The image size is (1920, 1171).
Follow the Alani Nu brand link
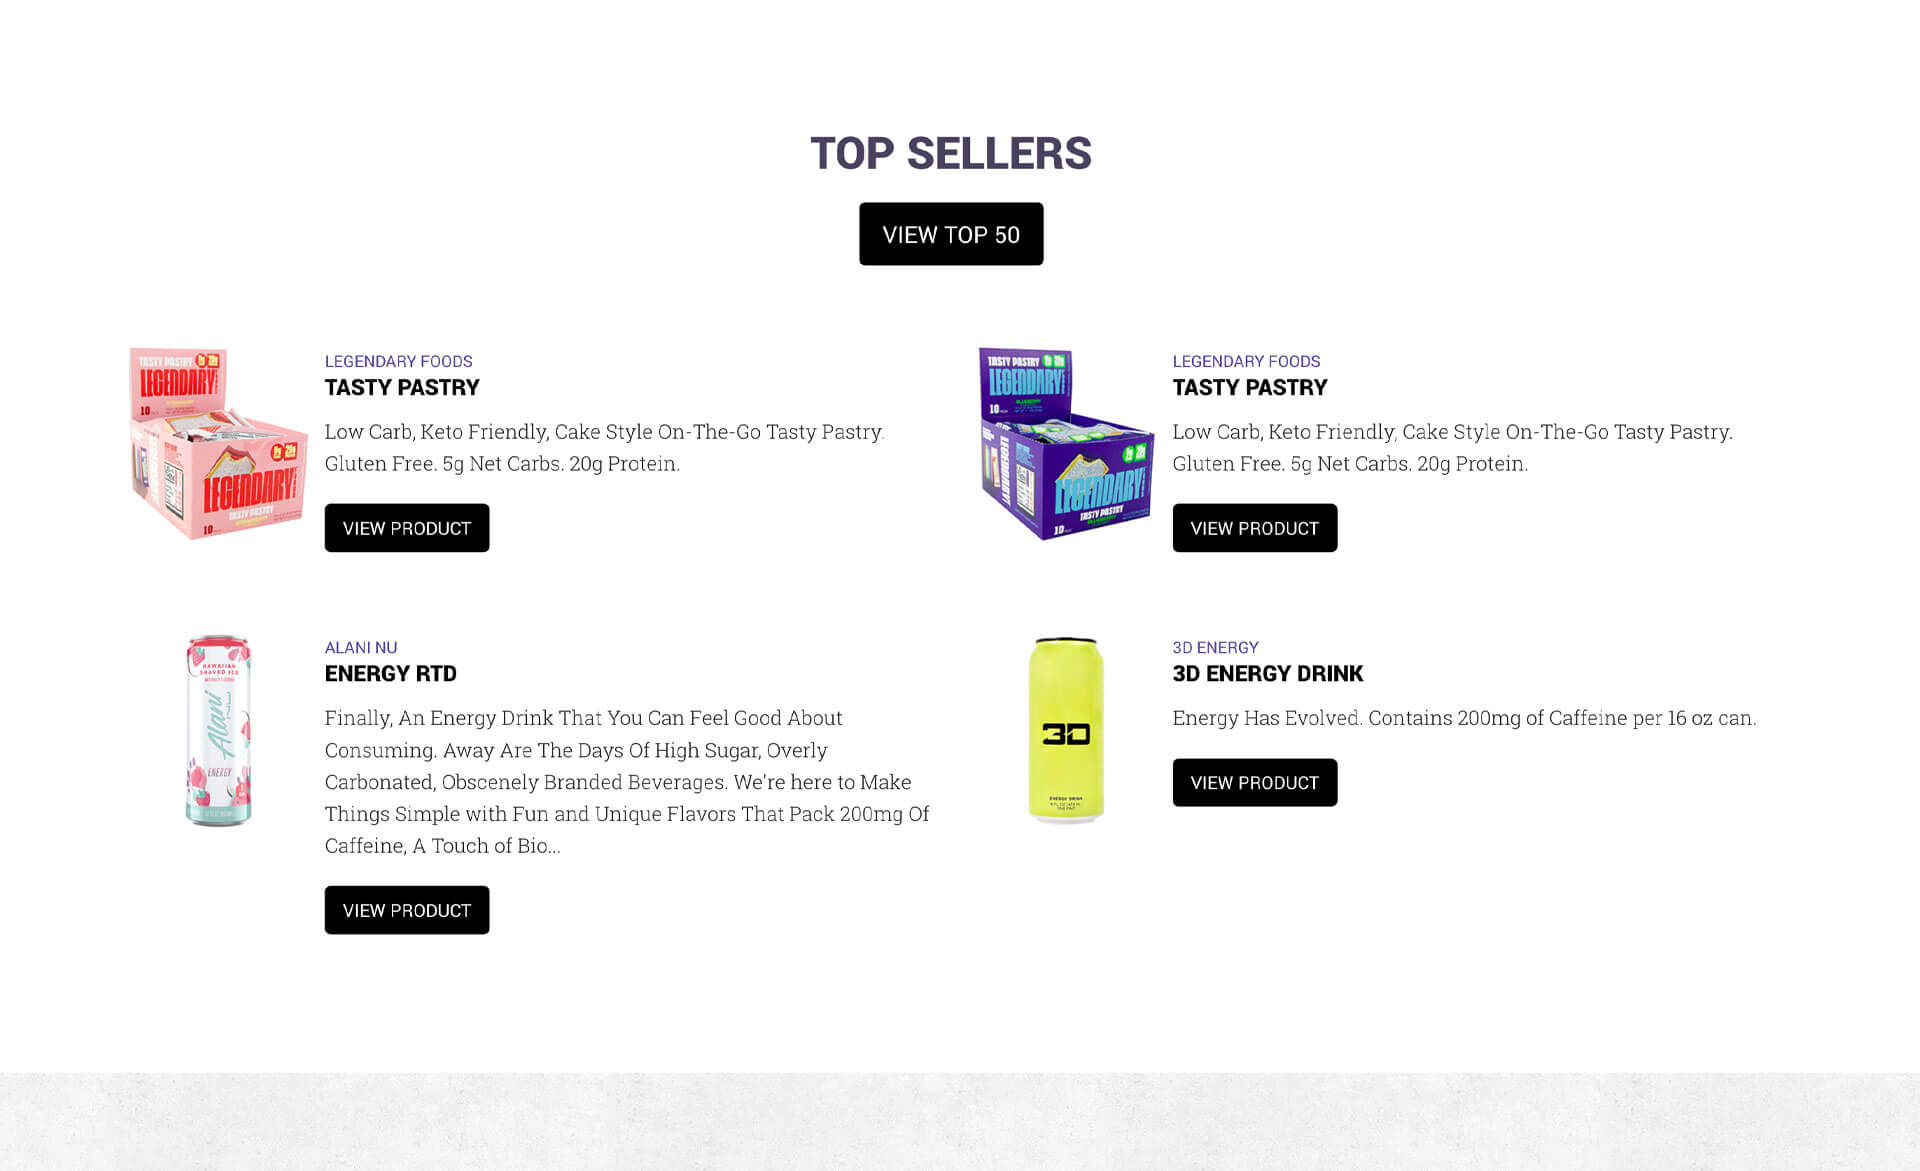click(360, 647)
